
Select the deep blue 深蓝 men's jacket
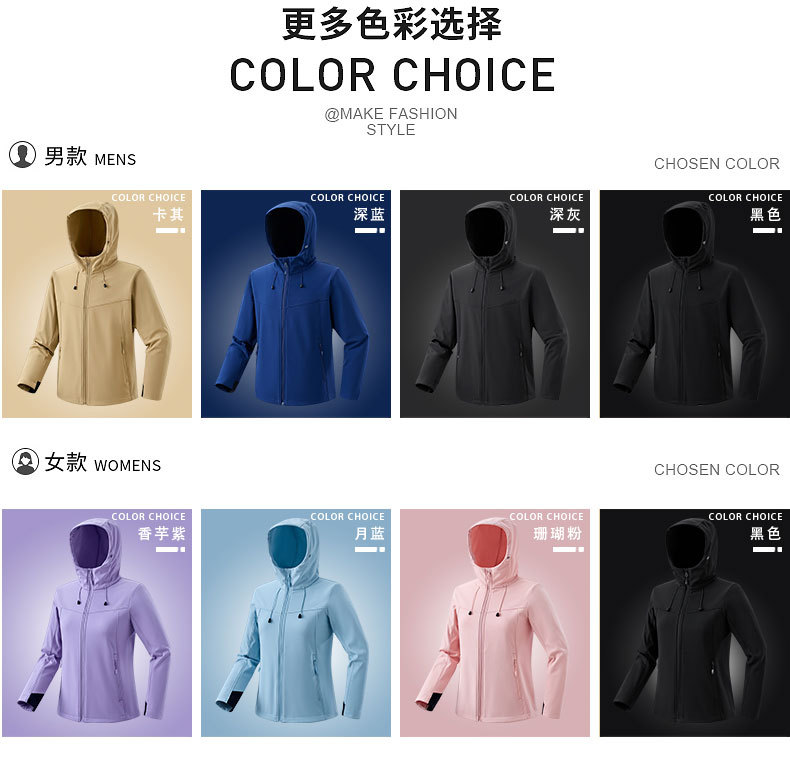click(x=296, y=304)
